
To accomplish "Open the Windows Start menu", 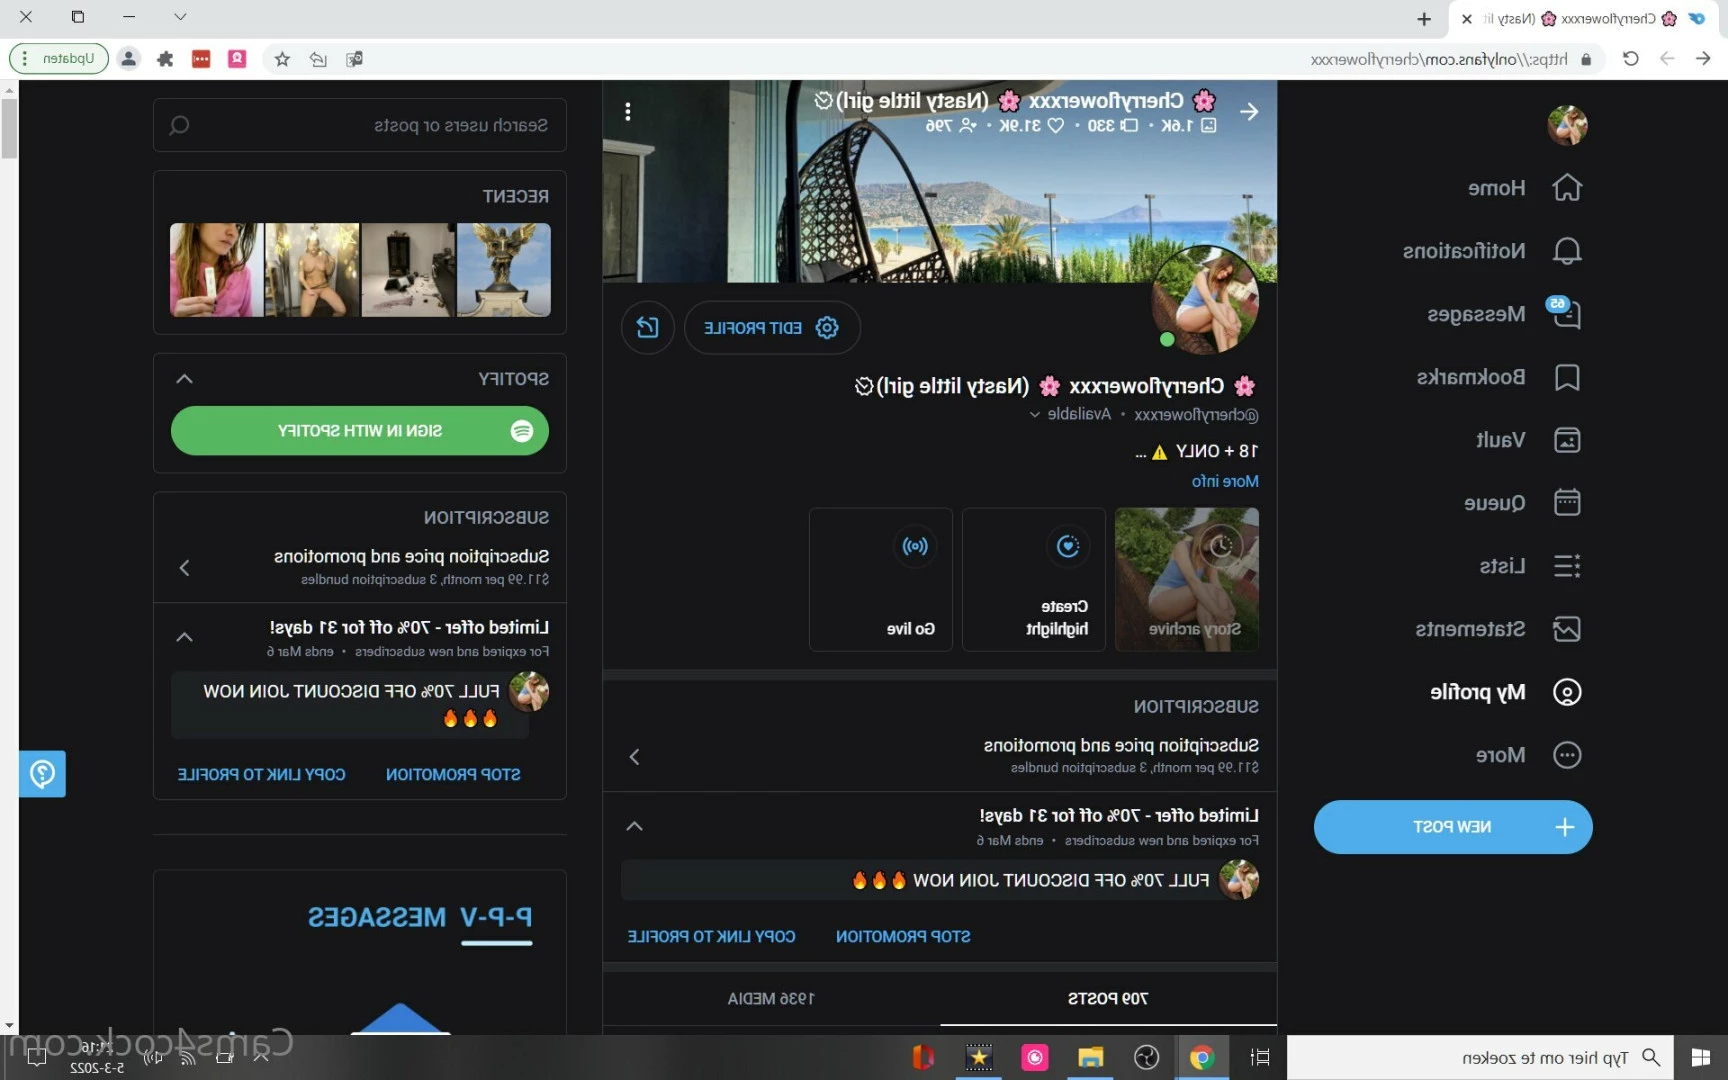I will (x=1700, y=1057).
